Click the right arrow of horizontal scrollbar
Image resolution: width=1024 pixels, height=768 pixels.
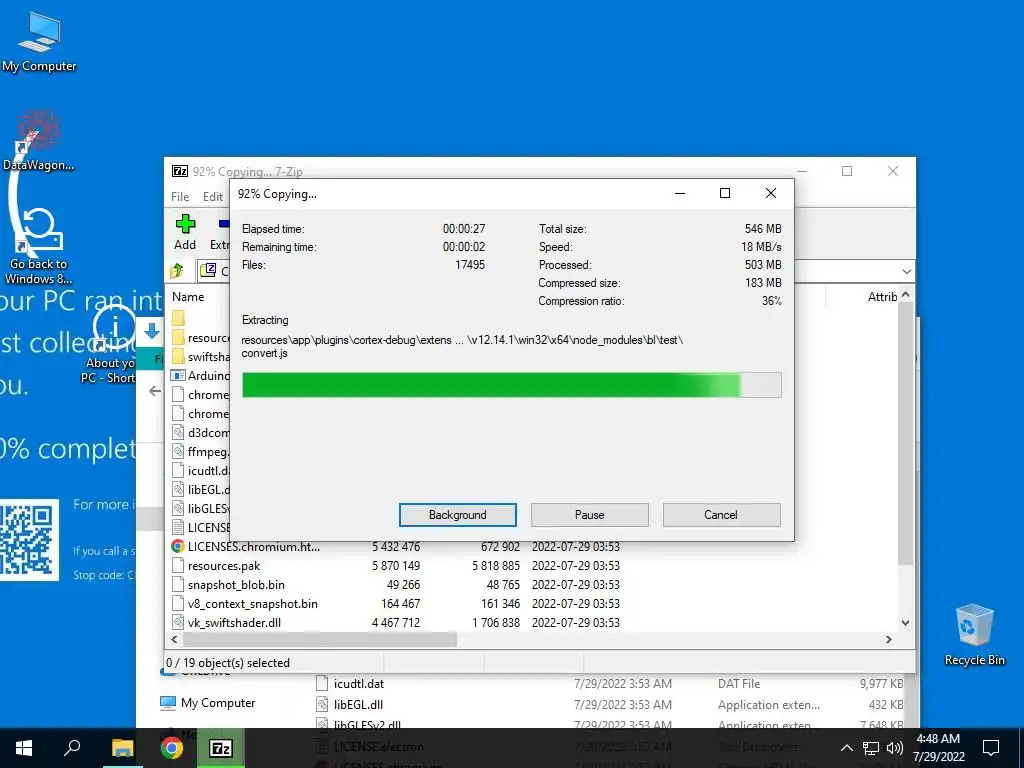click(x=888, y=639)
